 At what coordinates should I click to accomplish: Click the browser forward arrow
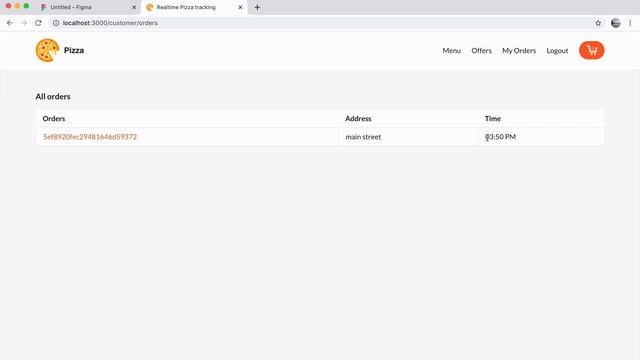point(24,23)
